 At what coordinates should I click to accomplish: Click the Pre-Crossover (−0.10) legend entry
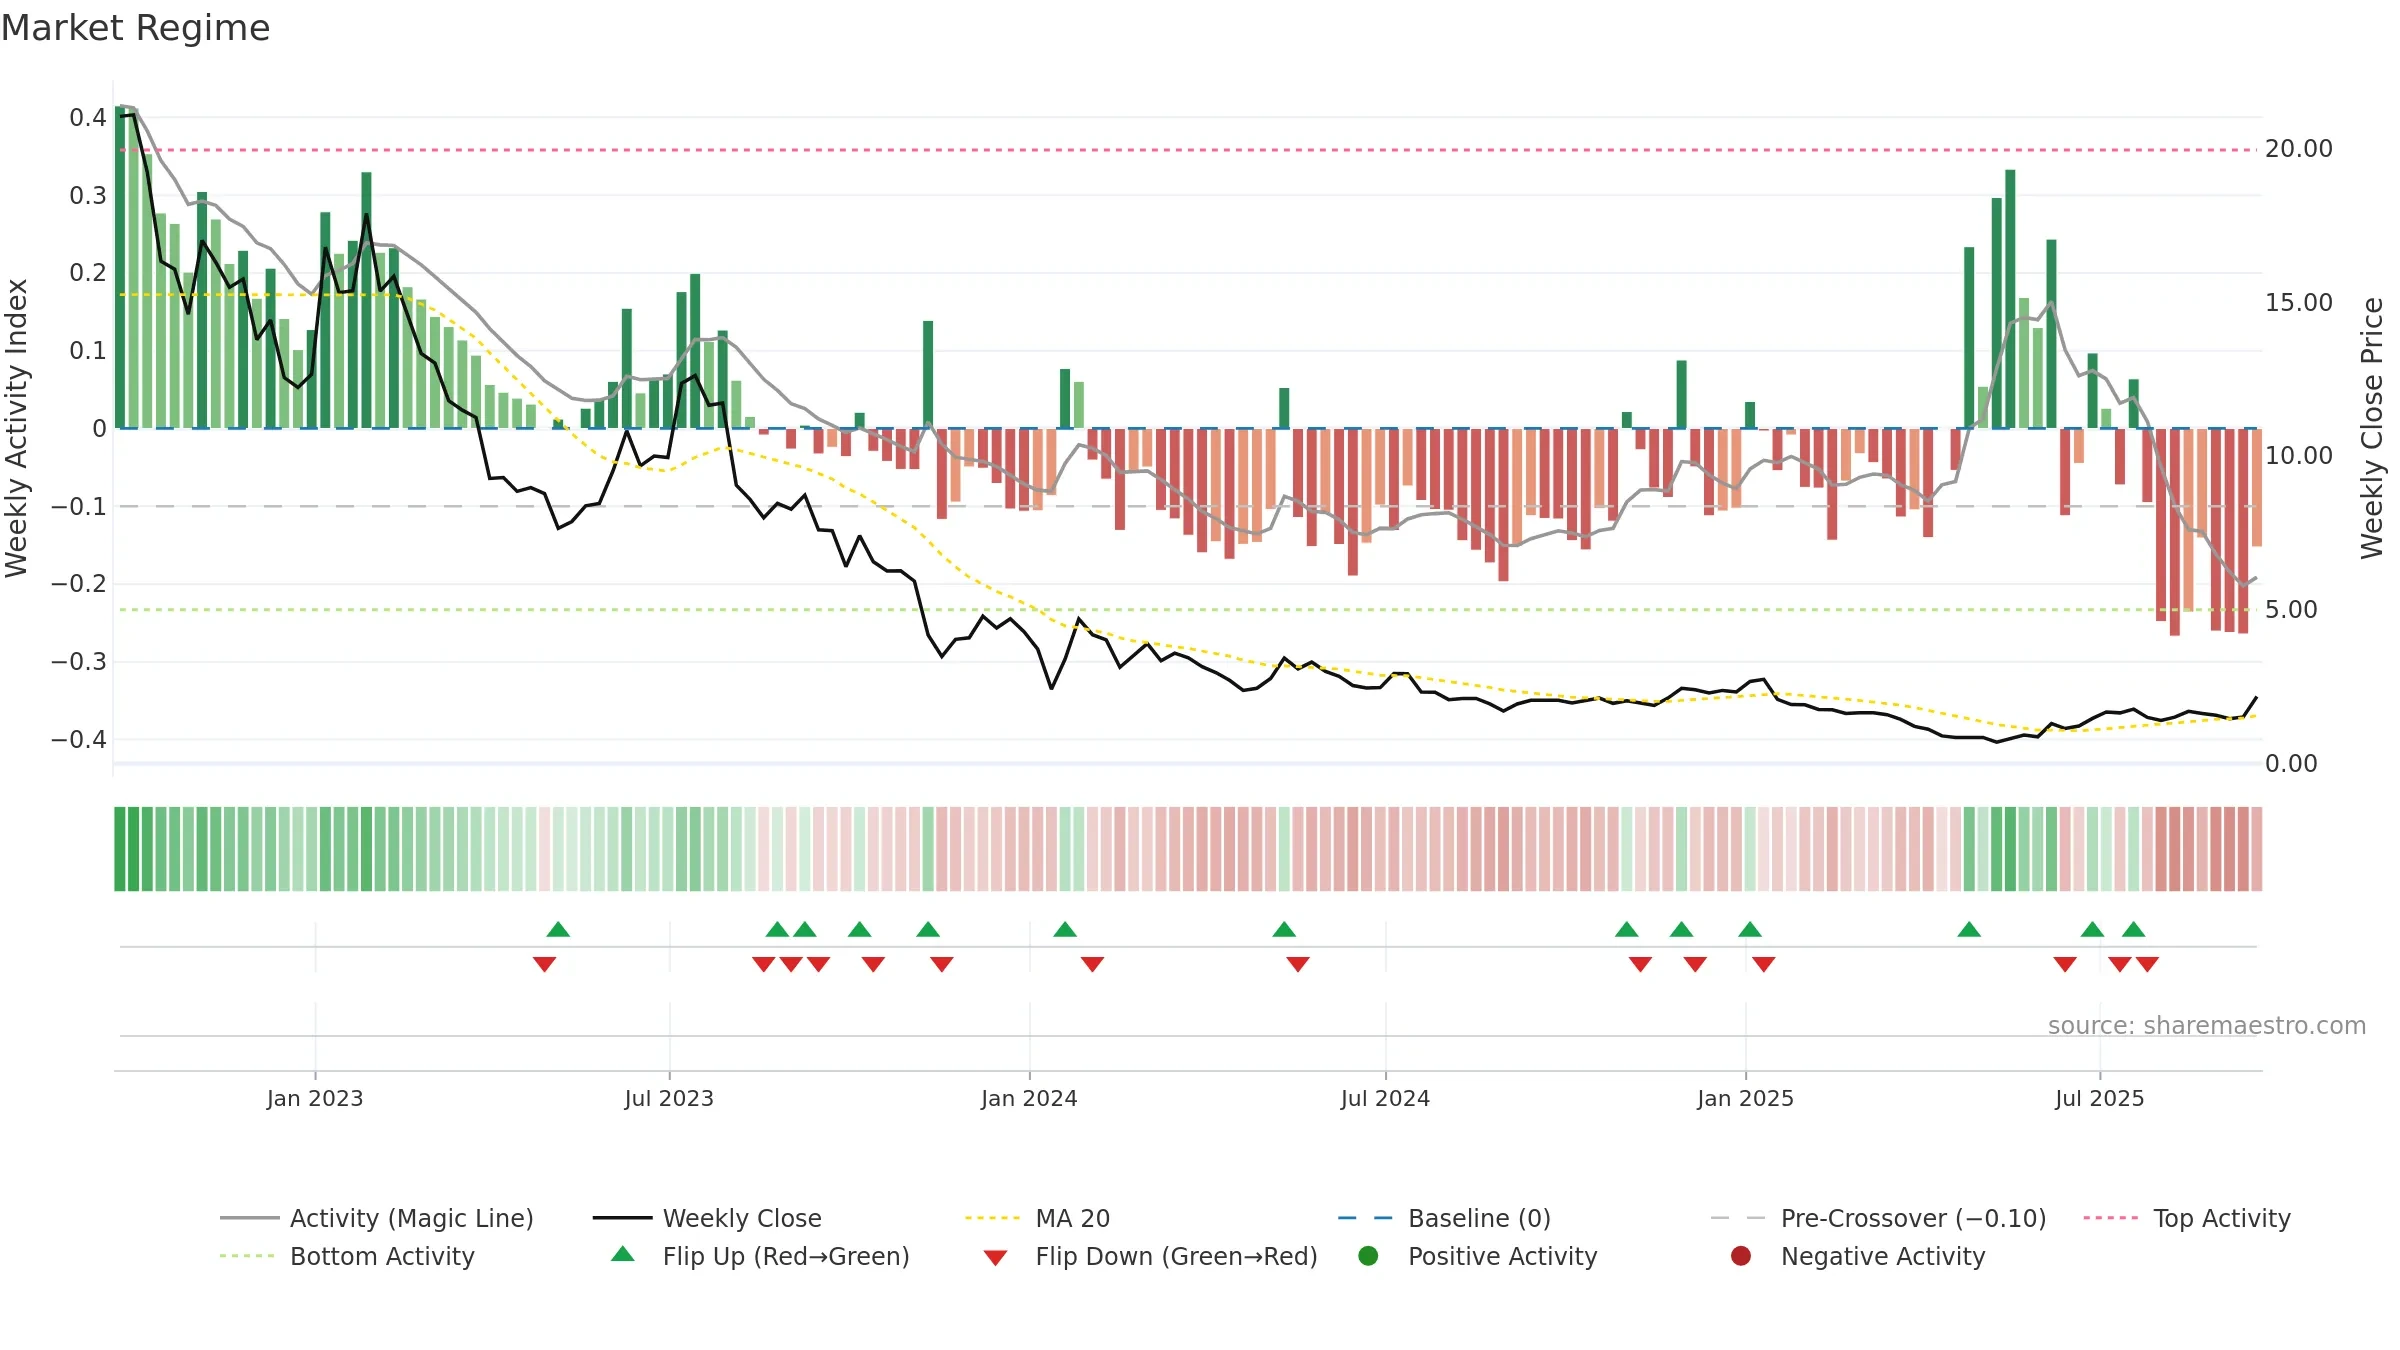pos(1879,1218)
